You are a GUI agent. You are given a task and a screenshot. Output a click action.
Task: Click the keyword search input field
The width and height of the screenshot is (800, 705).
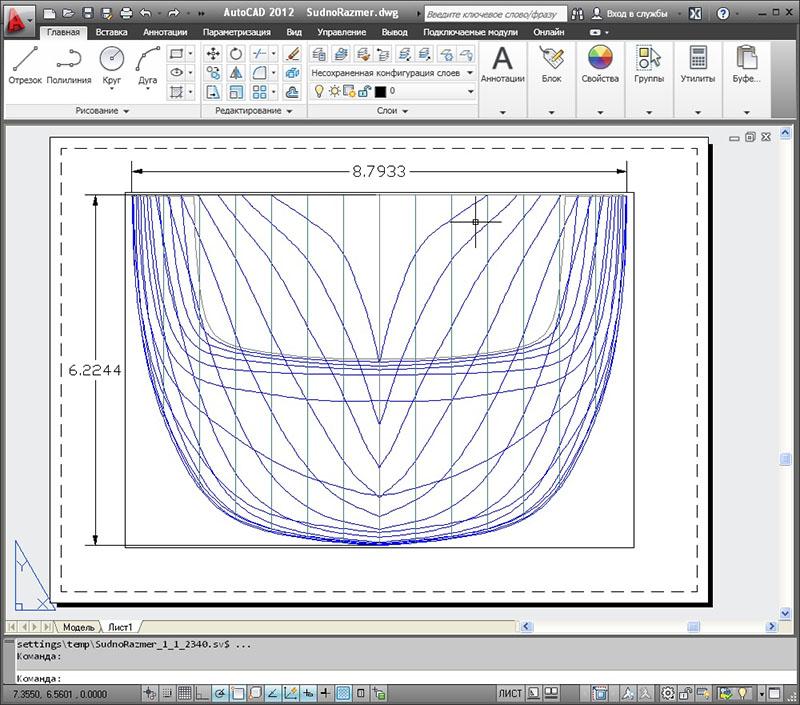pos(497,15)
